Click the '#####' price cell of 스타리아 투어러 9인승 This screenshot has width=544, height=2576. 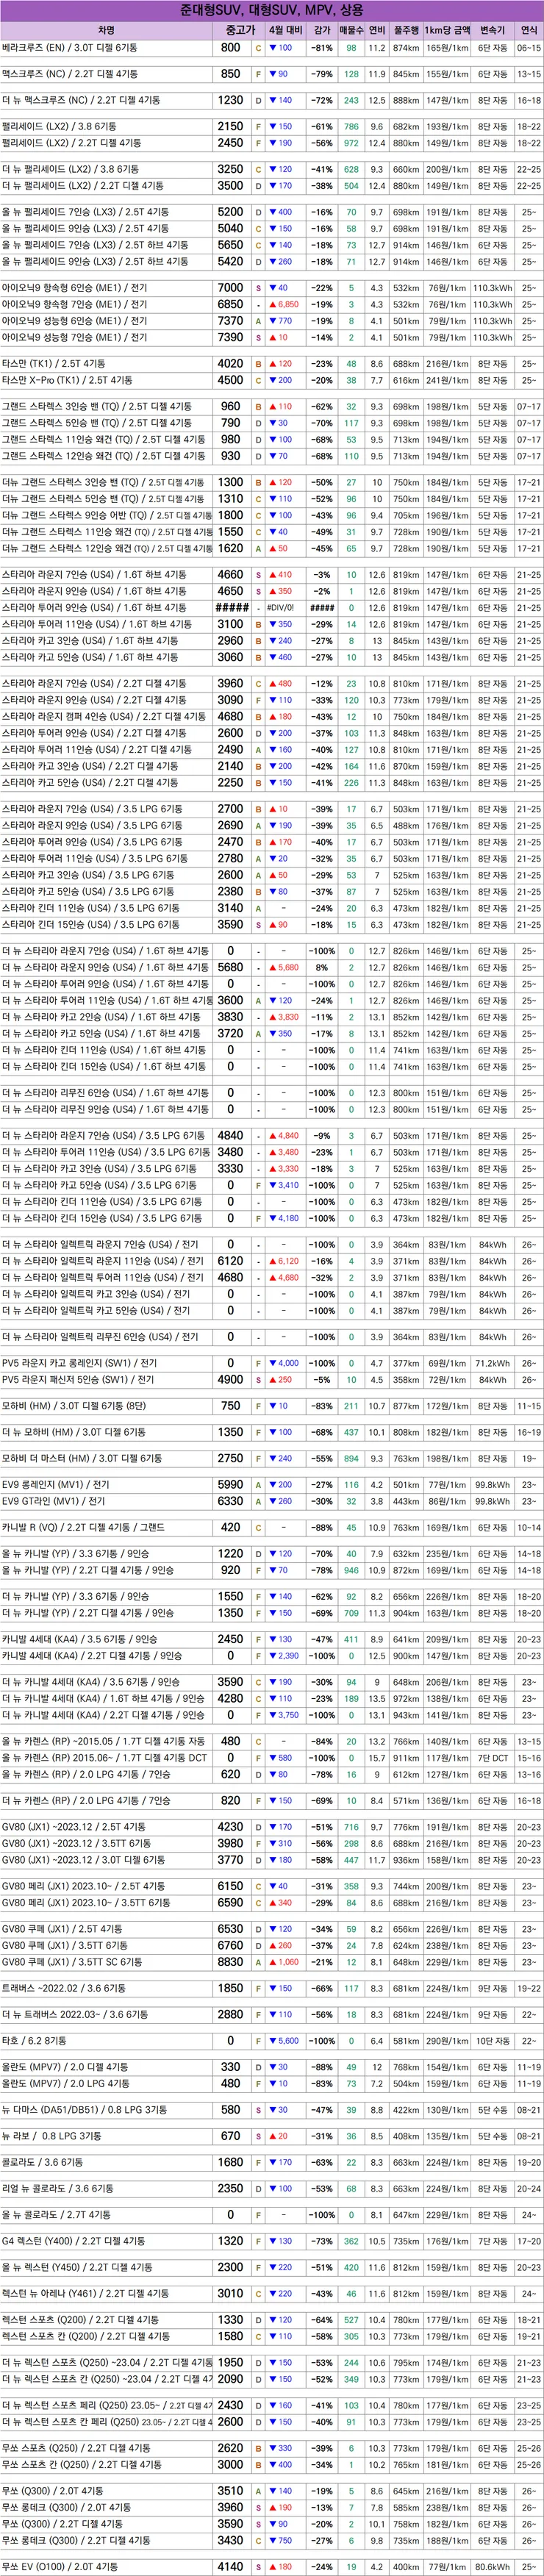[x=231, y=608]
